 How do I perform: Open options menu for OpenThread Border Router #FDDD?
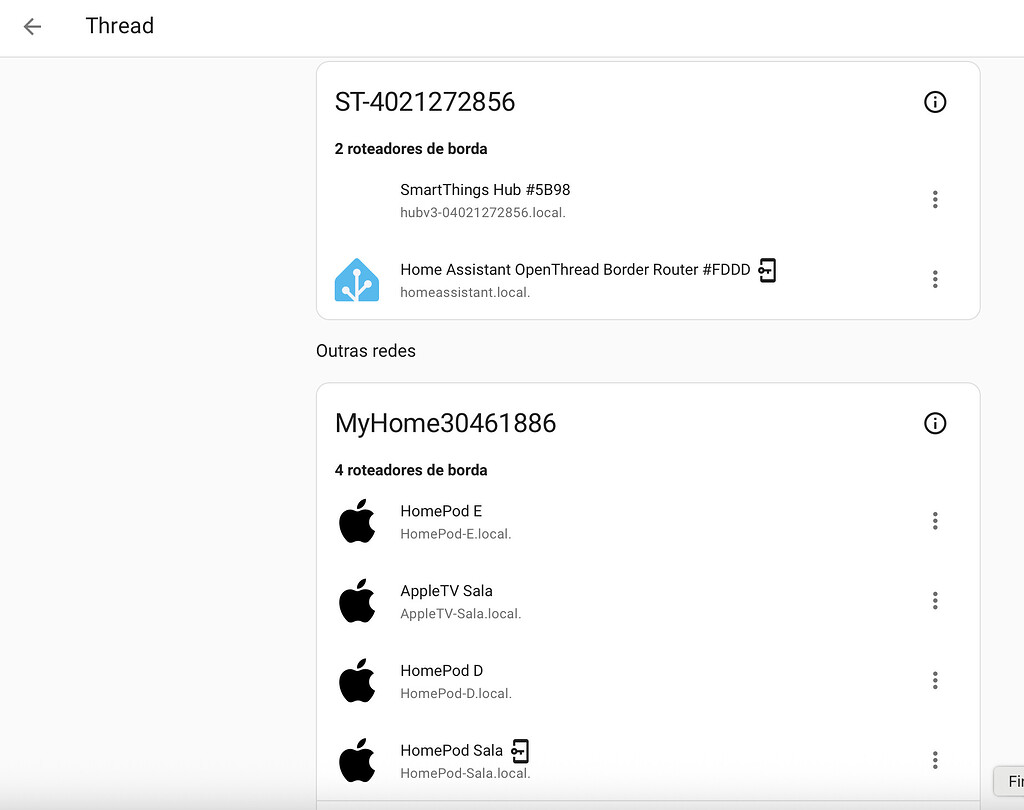pyautogui.click(x=935, y=280)
